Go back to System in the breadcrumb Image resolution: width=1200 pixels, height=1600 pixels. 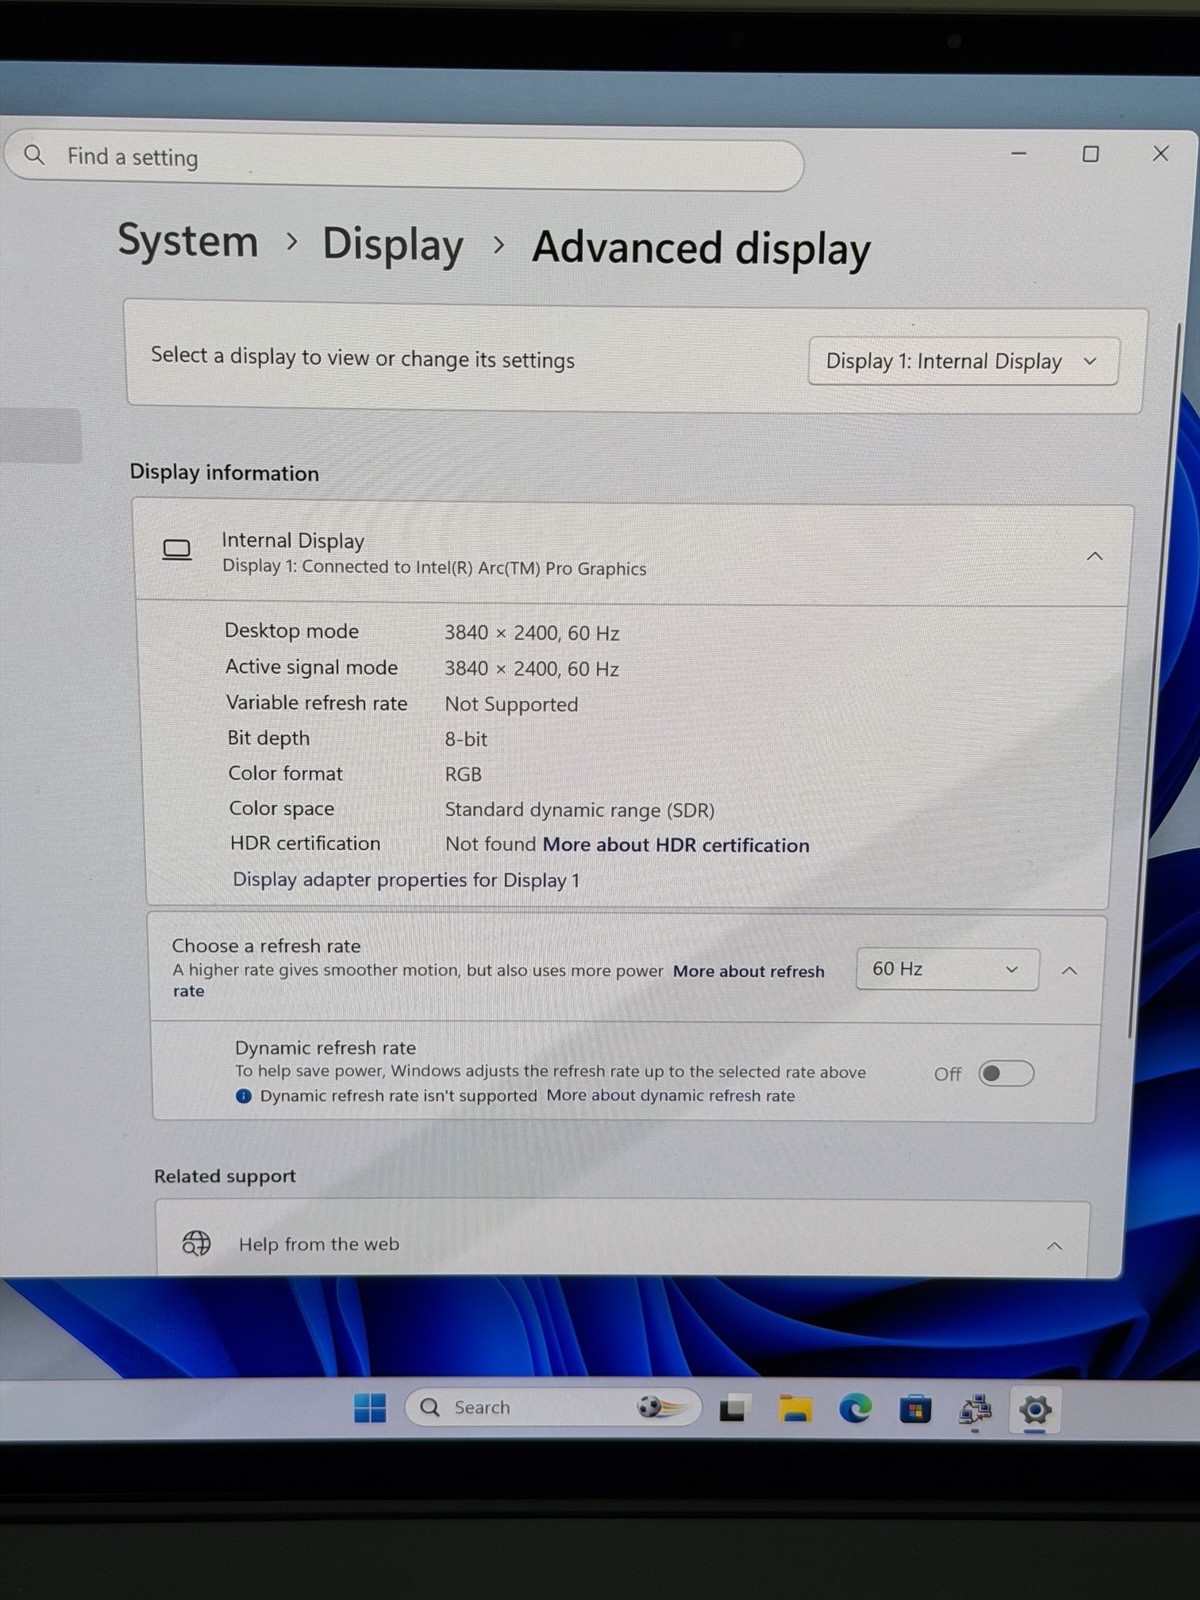click(188, 241)
